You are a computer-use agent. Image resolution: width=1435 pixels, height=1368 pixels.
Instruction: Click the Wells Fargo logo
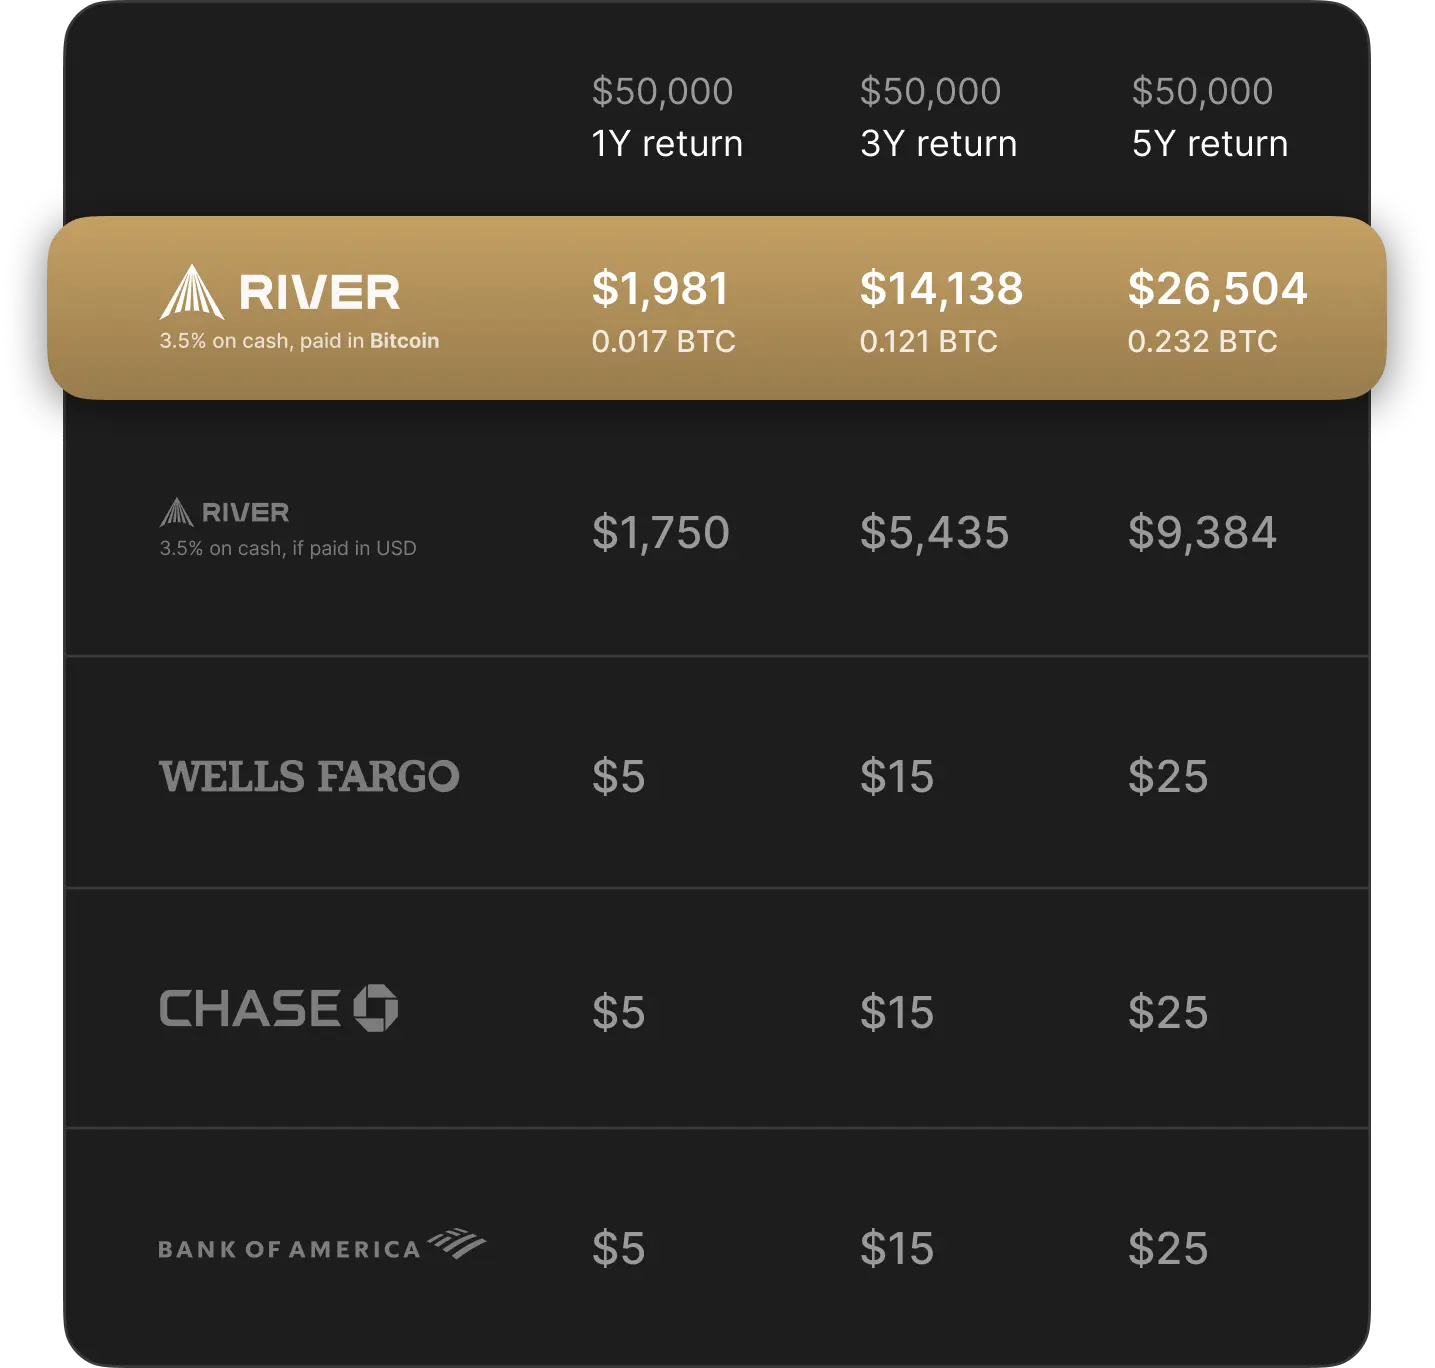[309, 776]
